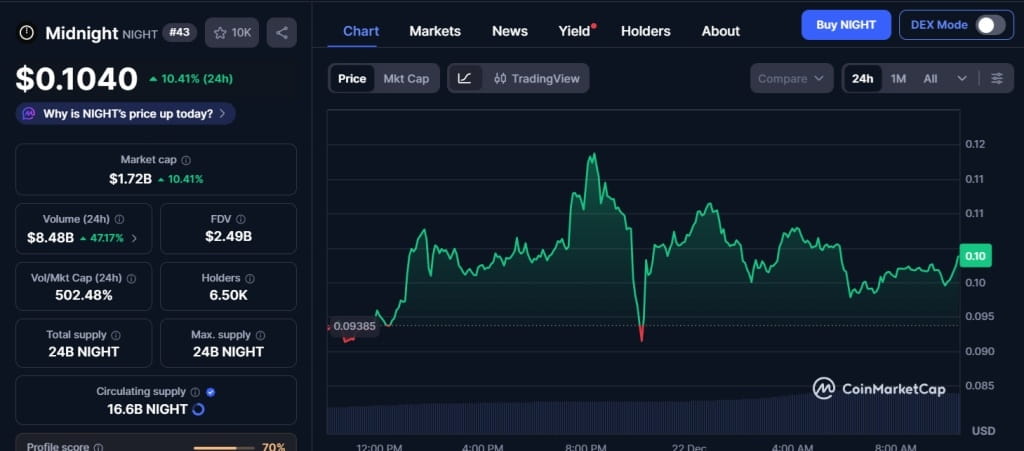Screen dimensions: 1024x451
Task: Open the News tab
Action: point(509,31)
